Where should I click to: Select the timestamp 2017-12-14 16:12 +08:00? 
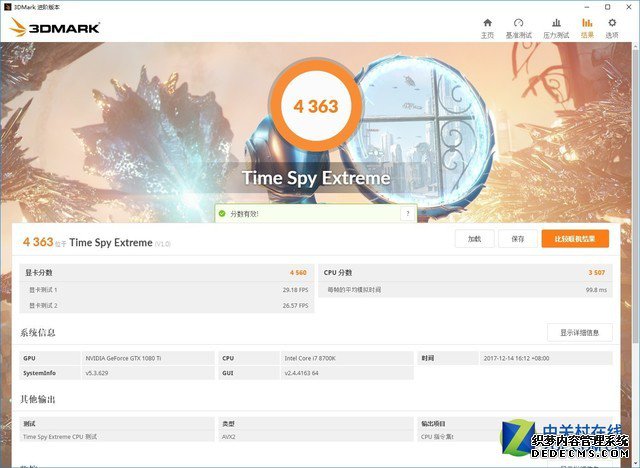click(x=516, y=358)
